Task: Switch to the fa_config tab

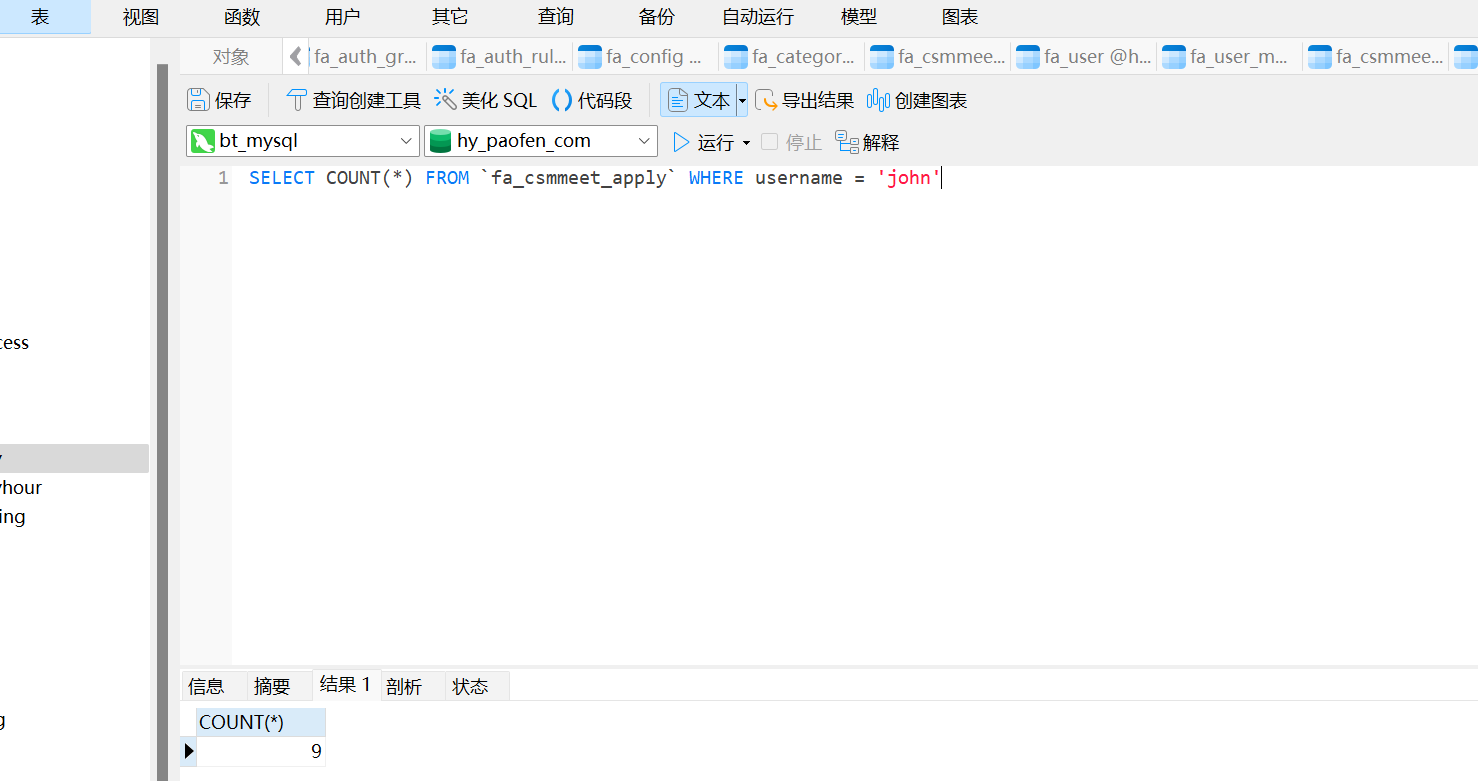Action: point(644,57)
